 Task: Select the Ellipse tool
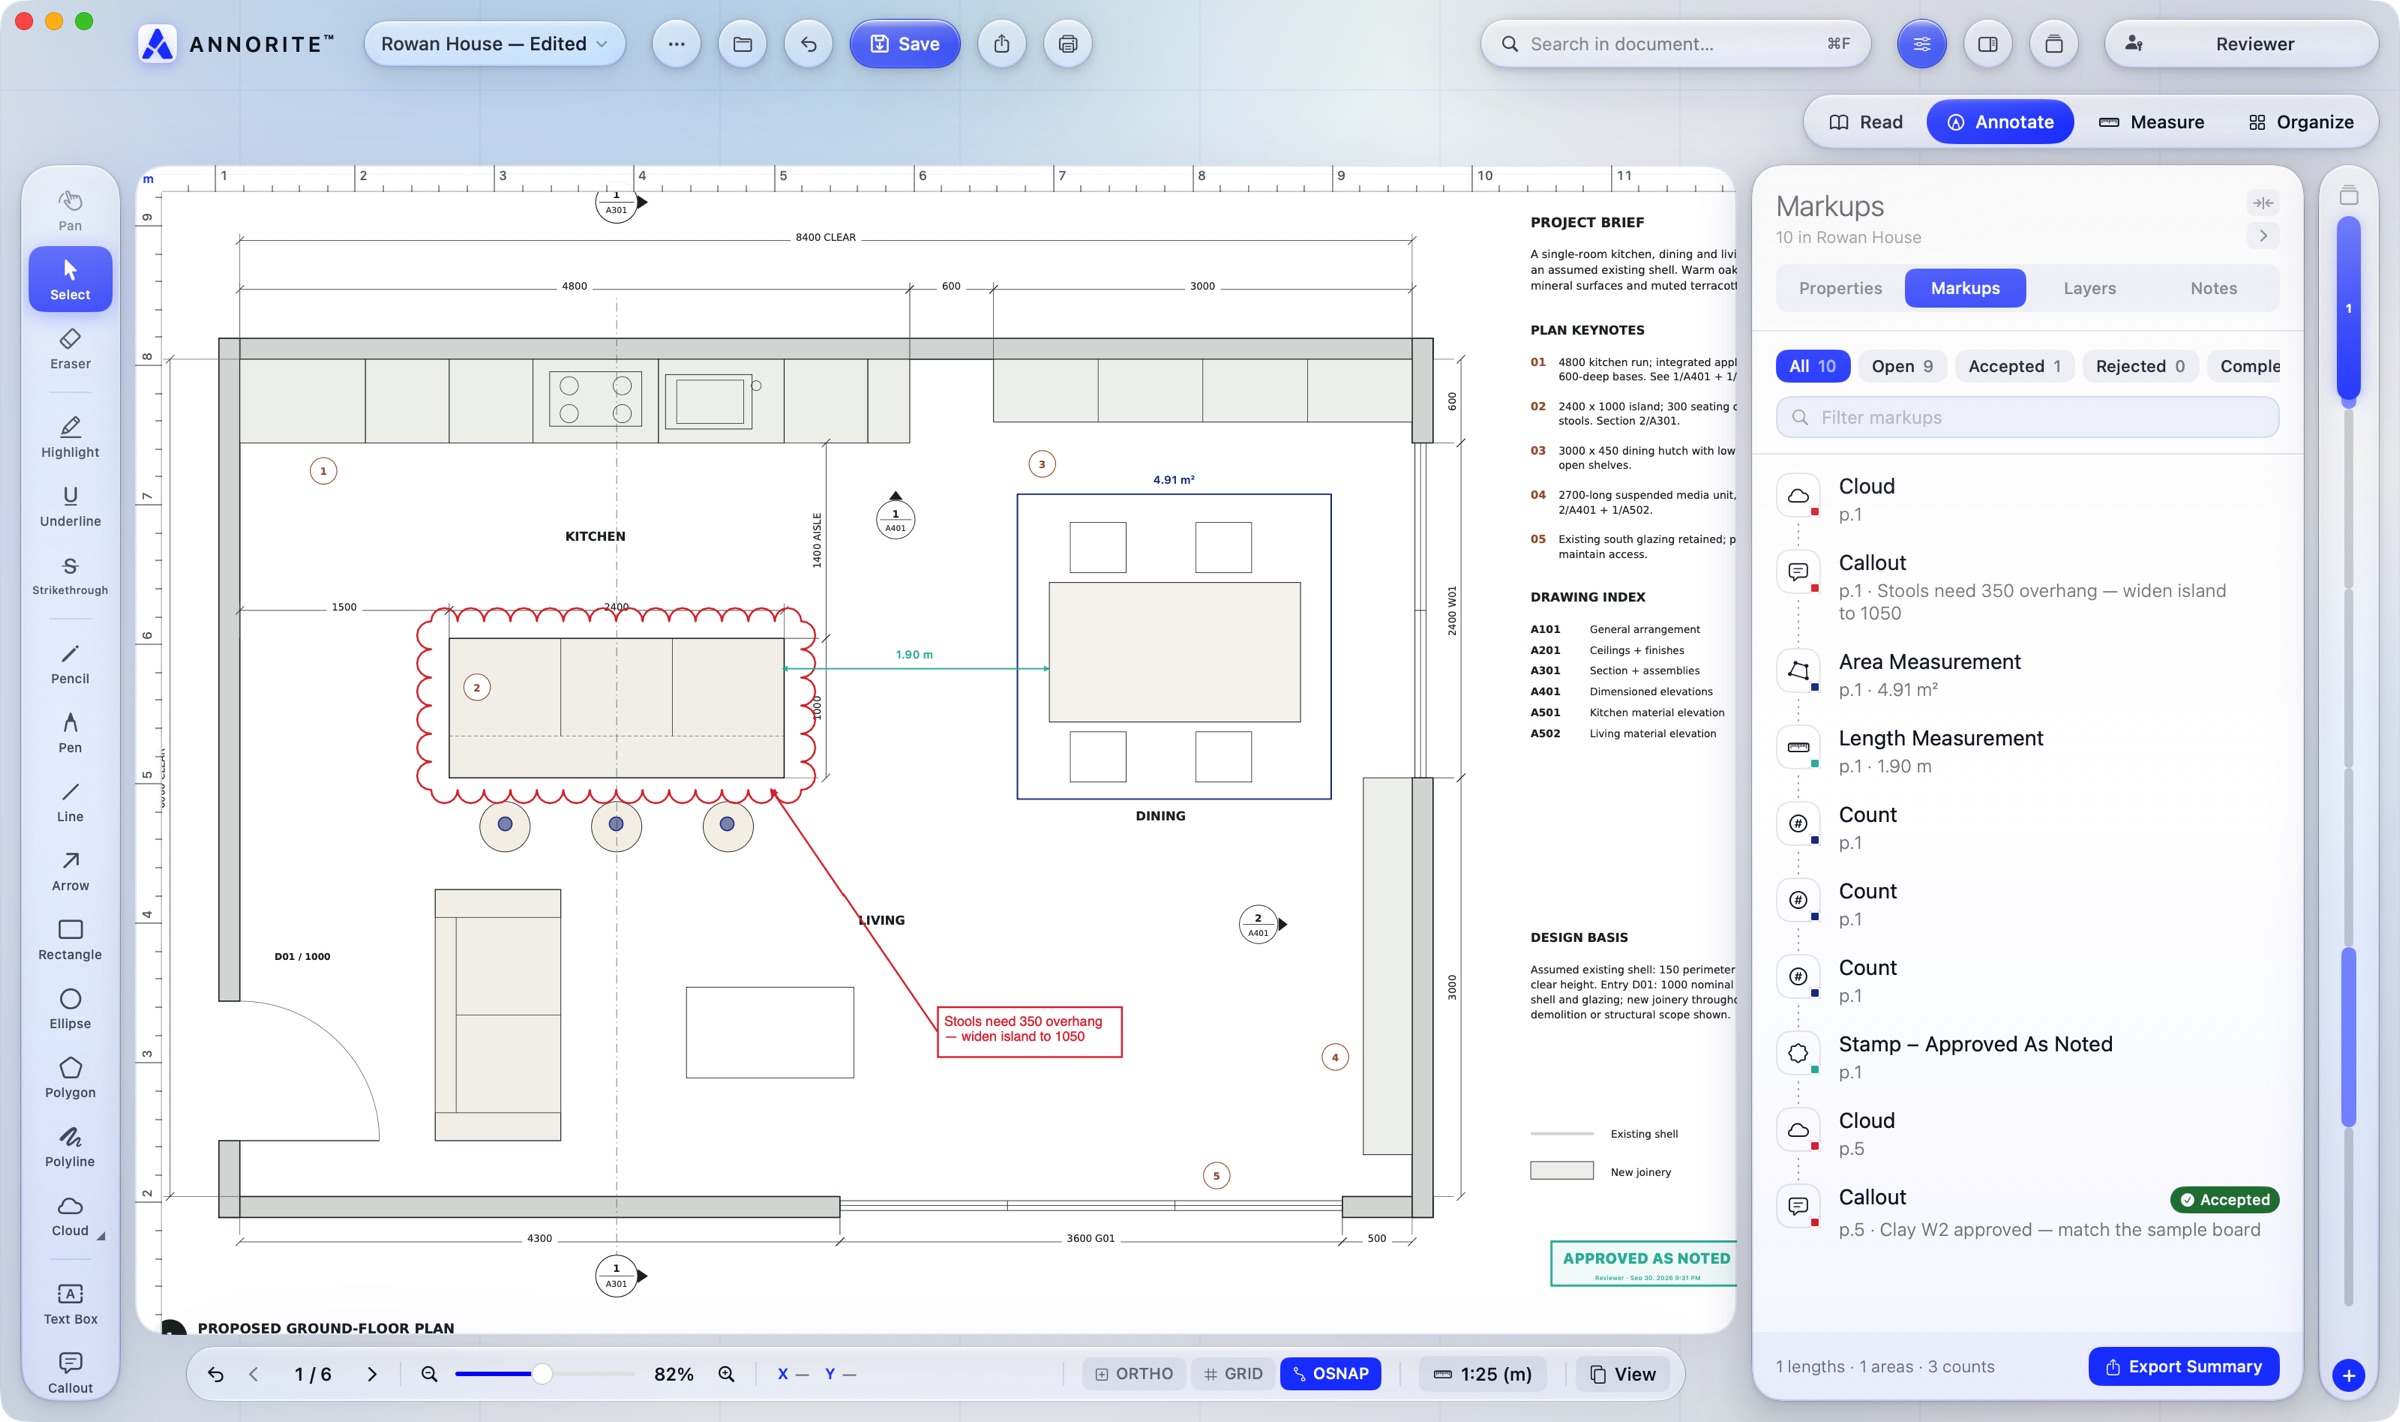pos(70,1009)
